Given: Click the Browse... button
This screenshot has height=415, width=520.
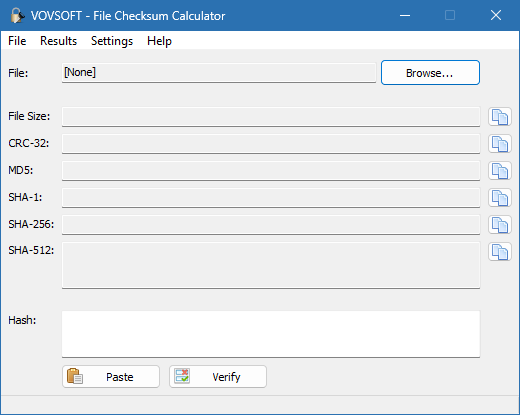Looking at the screenshot, I should (x=430, y=73).
